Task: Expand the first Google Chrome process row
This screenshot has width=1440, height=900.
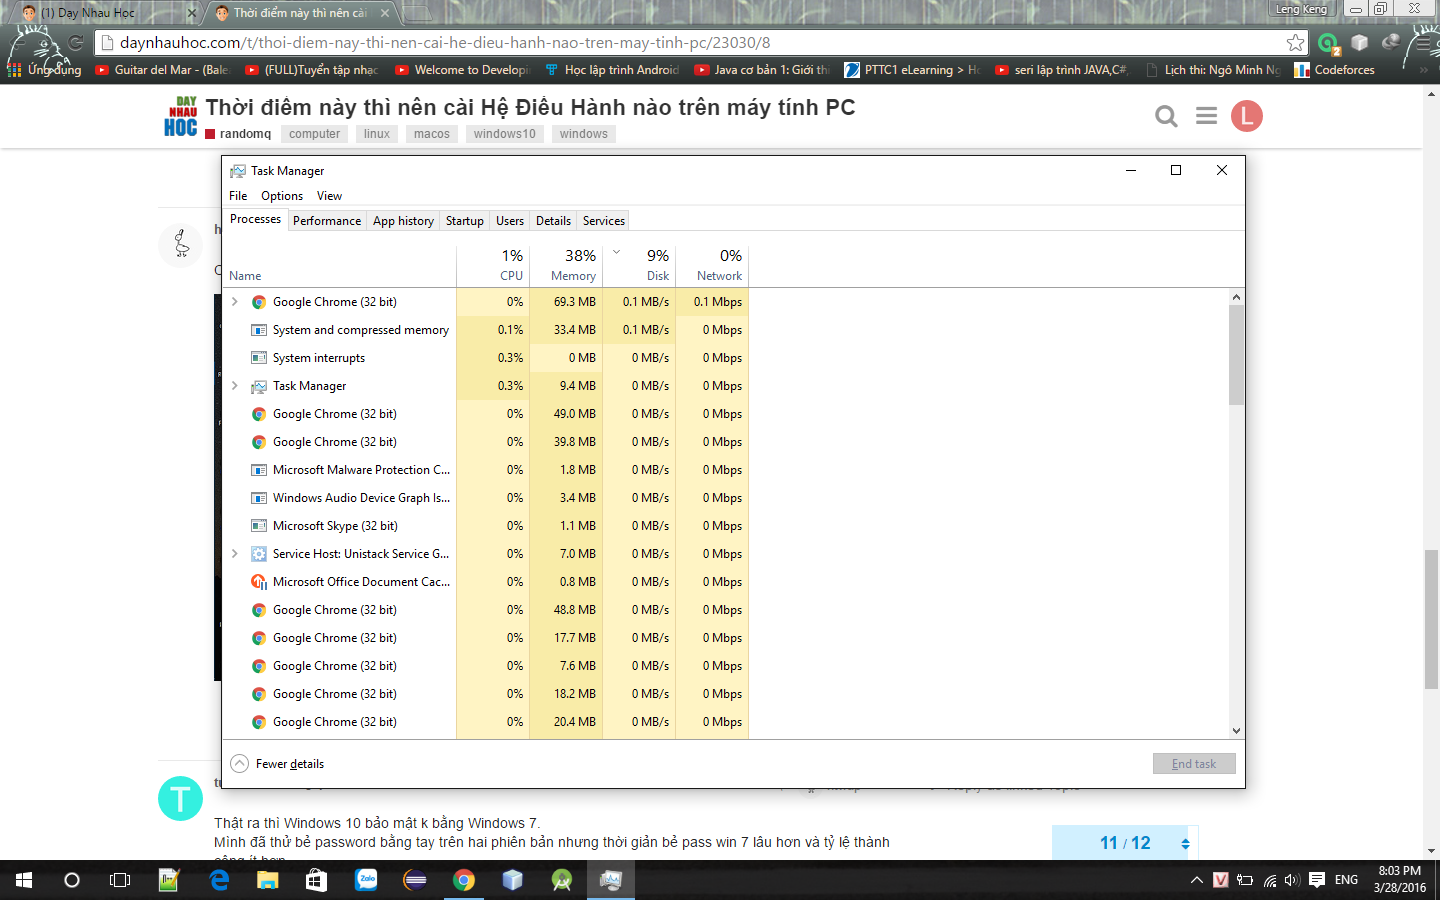Action: 235,301
